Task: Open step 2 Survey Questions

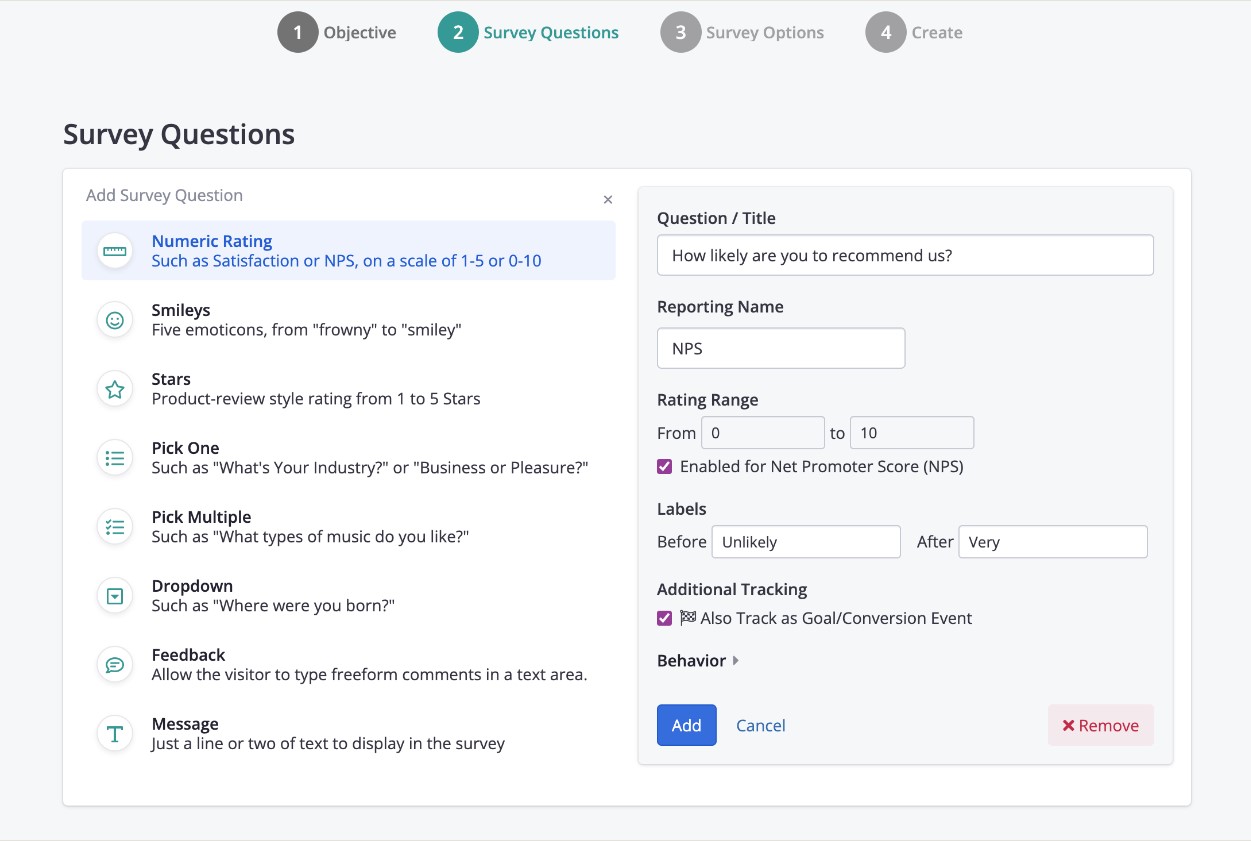Action: click(x=528, y=32)
